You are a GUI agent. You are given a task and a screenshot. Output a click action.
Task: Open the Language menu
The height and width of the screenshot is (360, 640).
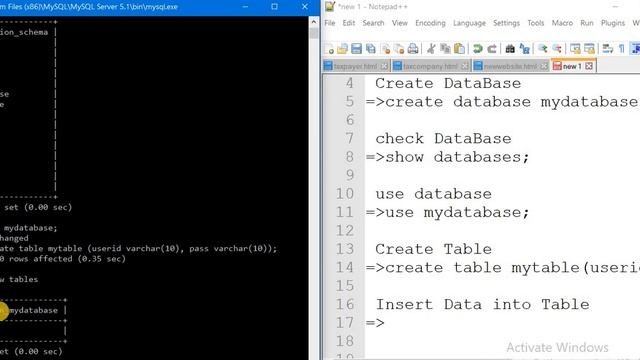coord(469,23)
